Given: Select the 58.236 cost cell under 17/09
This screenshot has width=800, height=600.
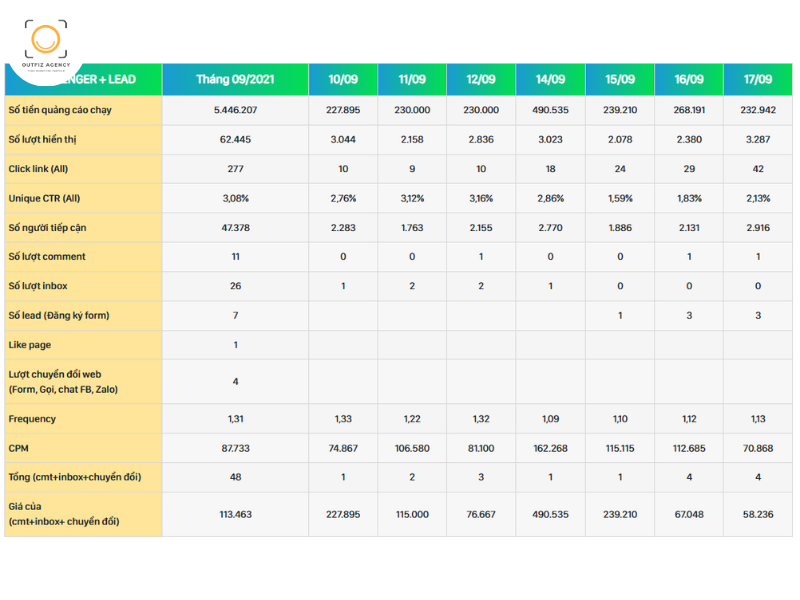Looking at the screenshot, I should point(758,514).
